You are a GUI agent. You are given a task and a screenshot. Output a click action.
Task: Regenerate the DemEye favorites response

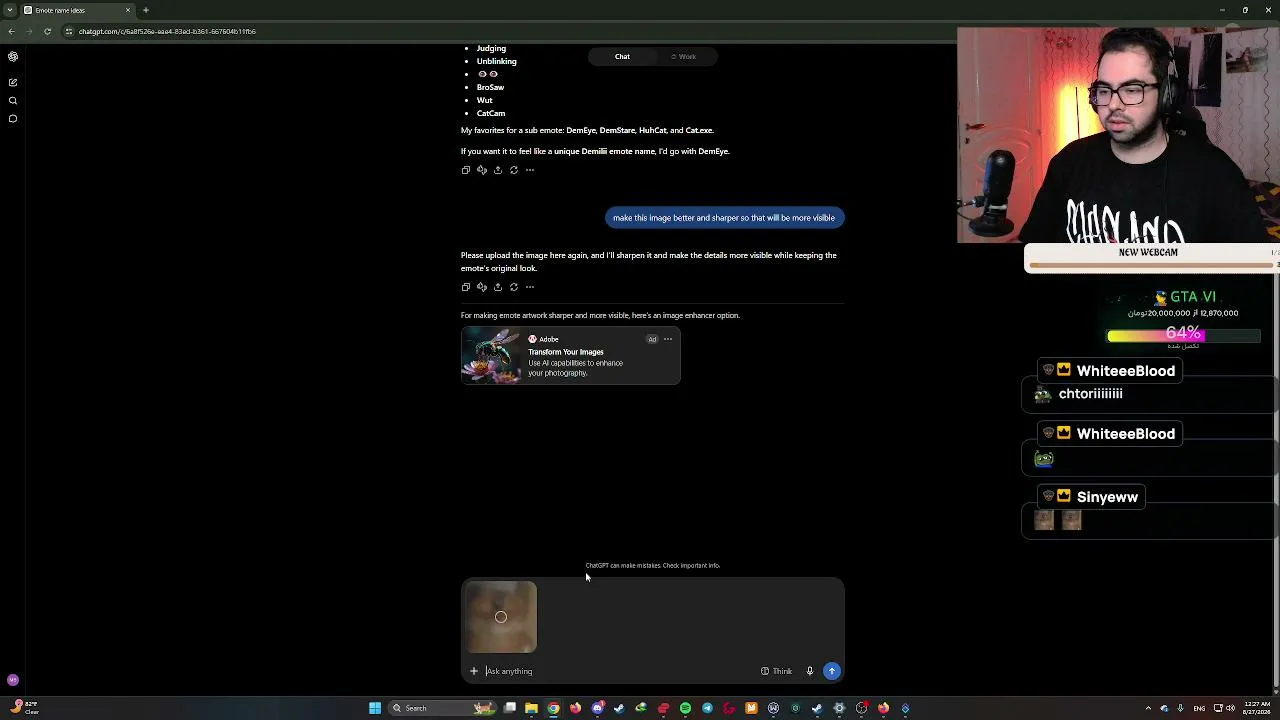tap(514, 170)
